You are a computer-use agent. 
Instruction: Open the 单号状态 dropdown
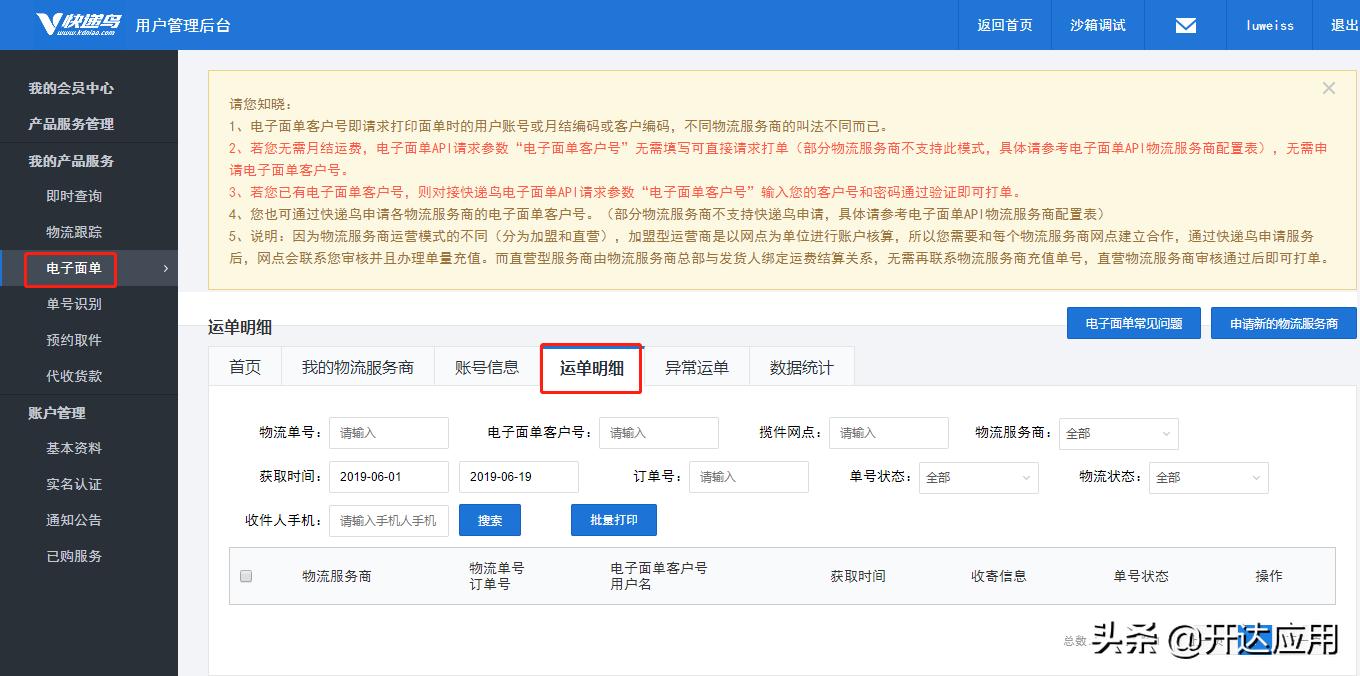[978, 478]
